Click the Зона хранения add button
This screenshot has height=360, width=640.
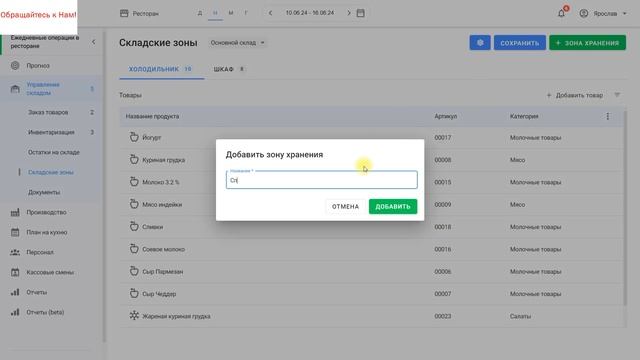tap(587, 42)
